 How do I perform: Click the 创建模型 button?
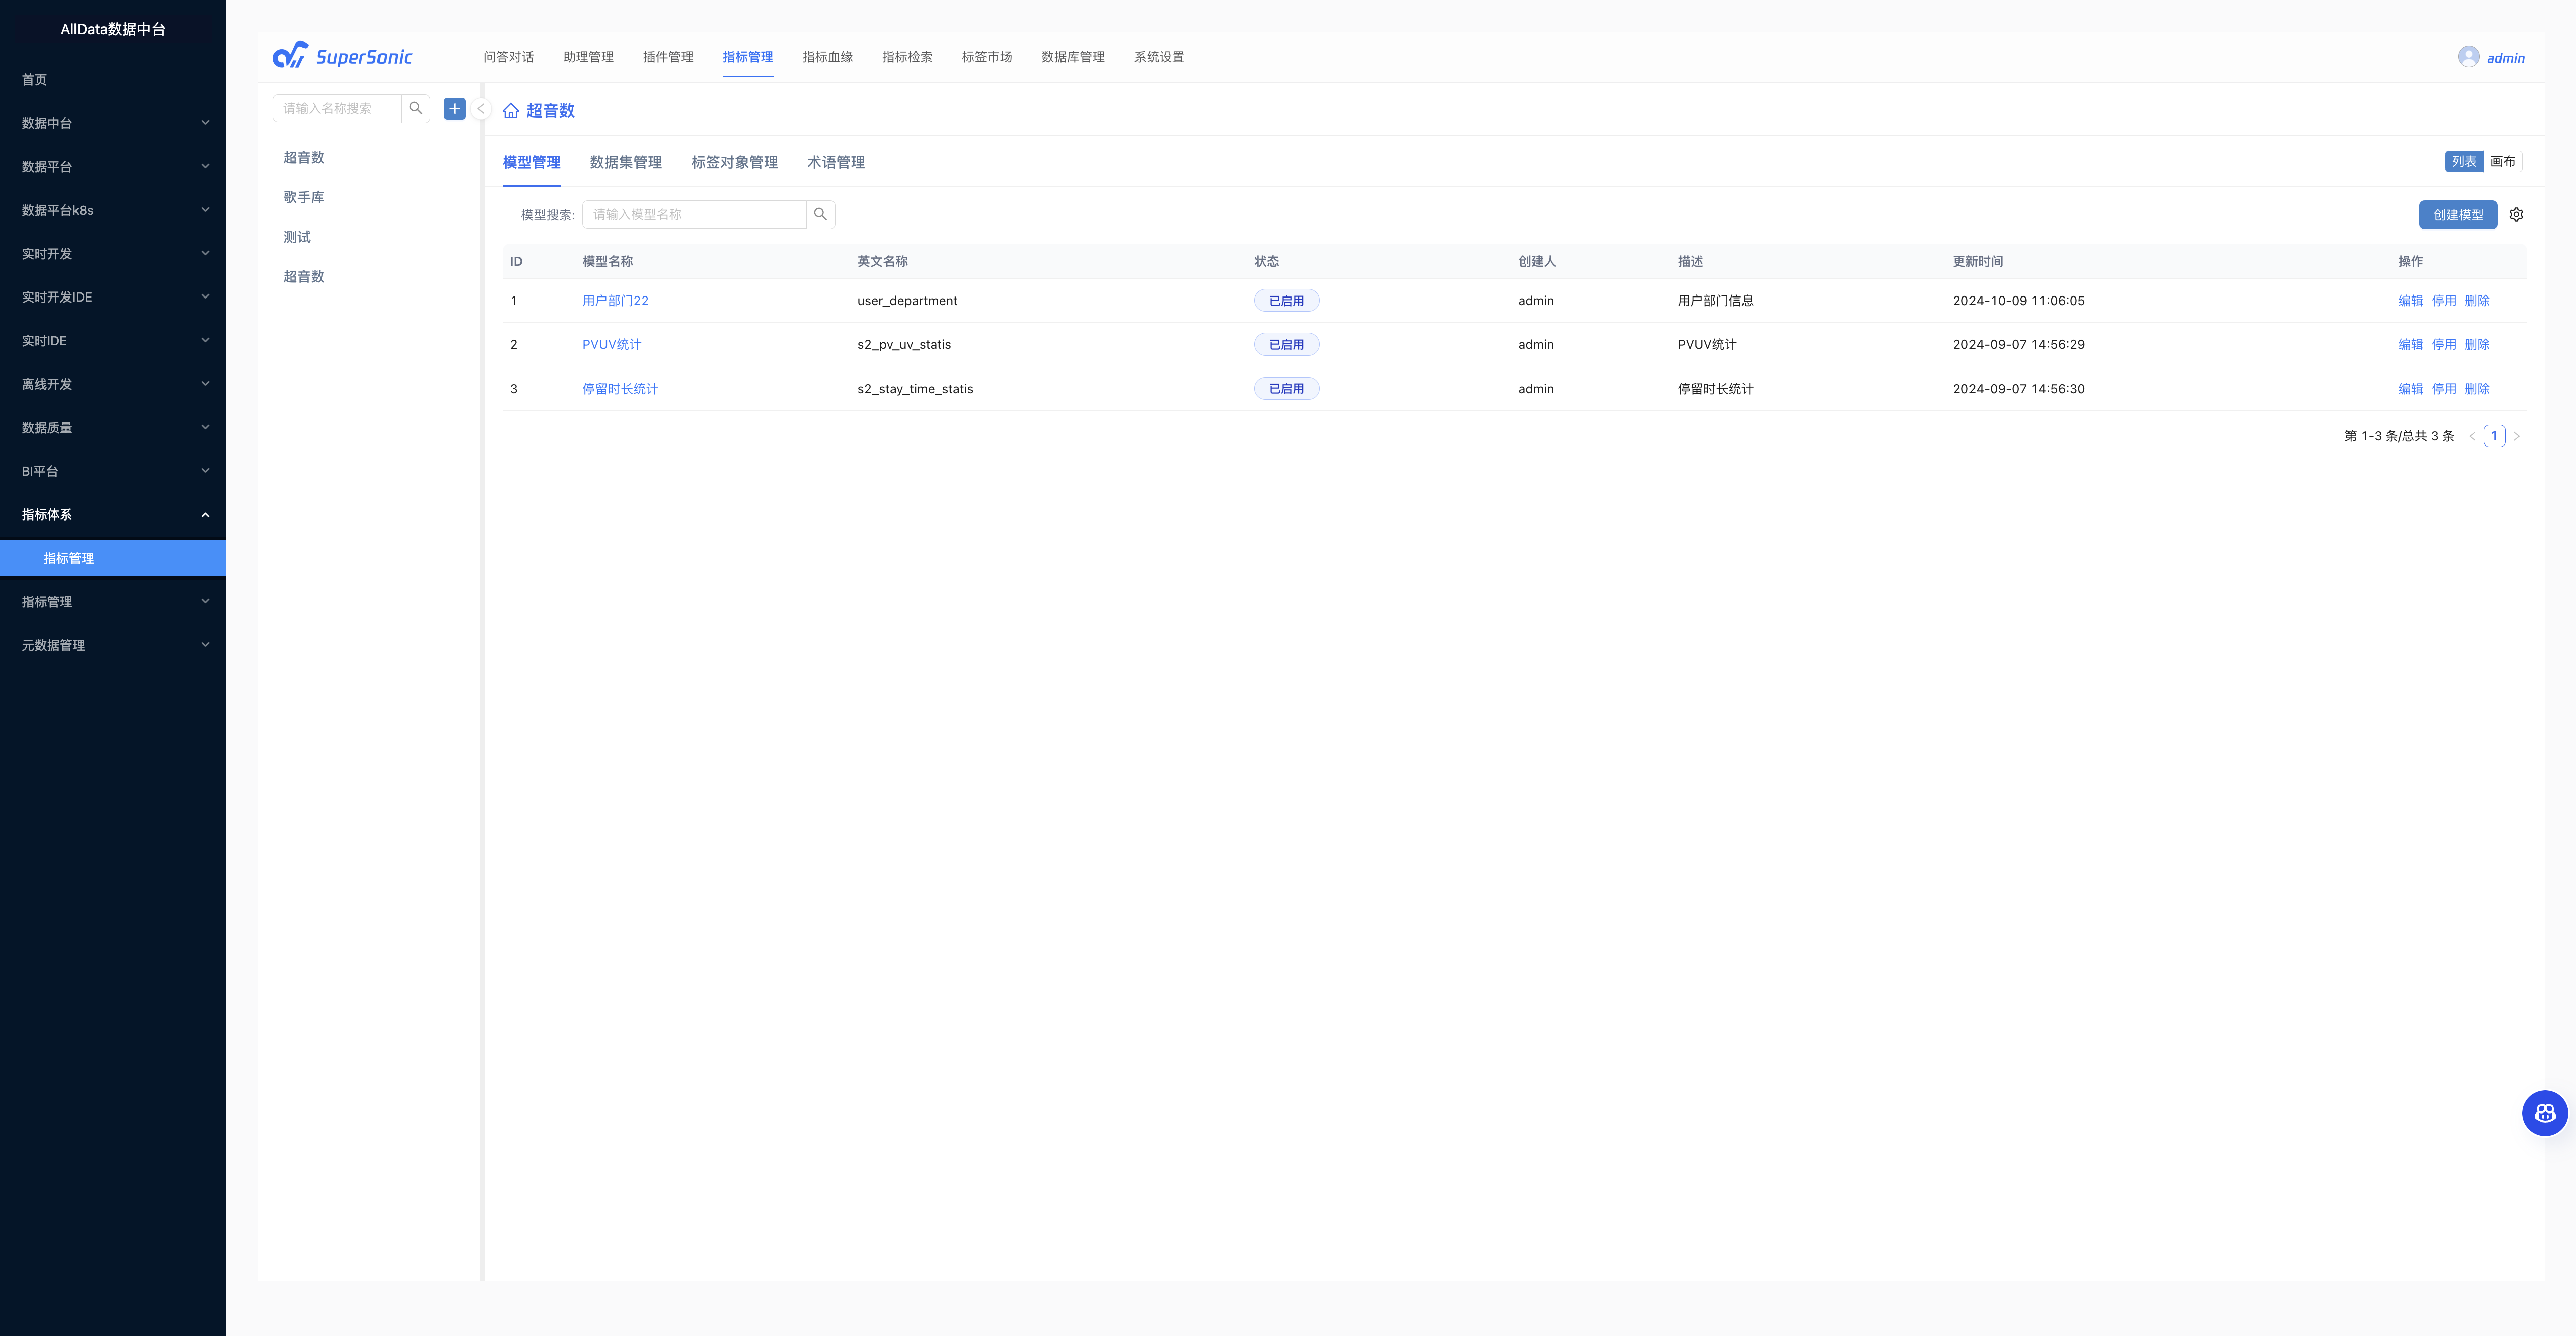[x=2458, y=215]
